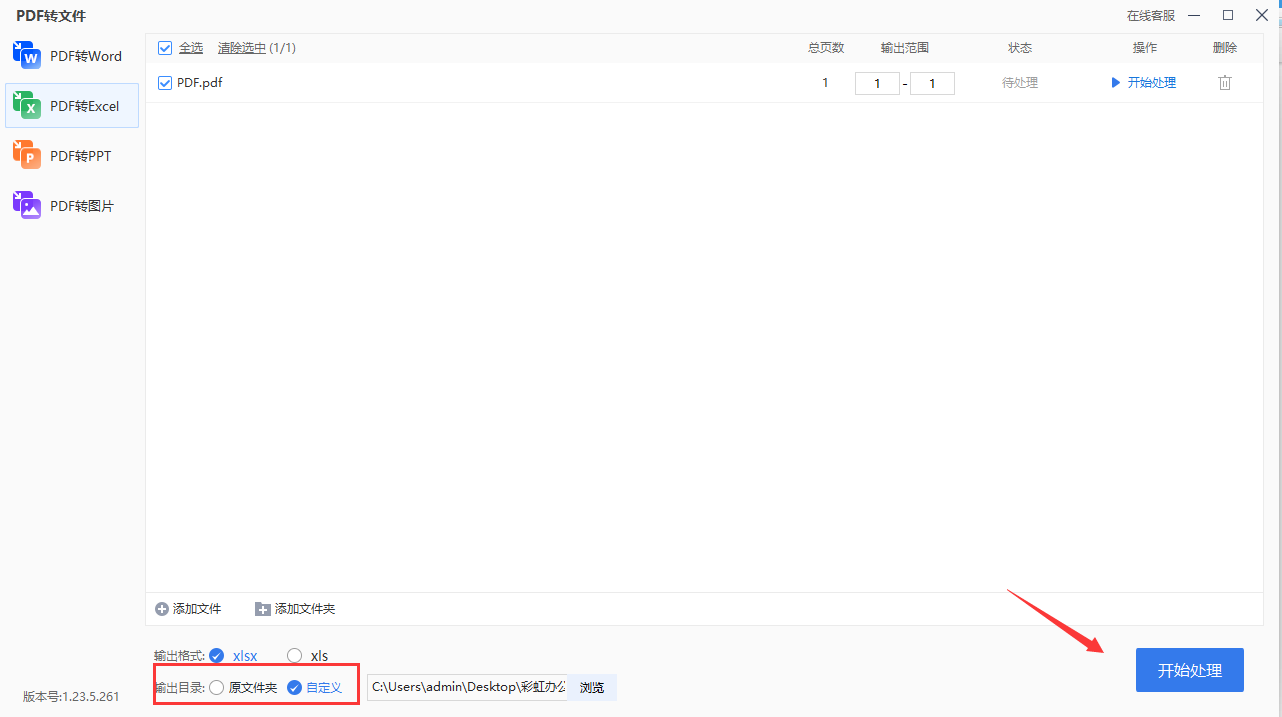This screenshot has width=1282, height=717.
Task: Start processing PDF.pdf via play icon
Action: [1116, 83]
